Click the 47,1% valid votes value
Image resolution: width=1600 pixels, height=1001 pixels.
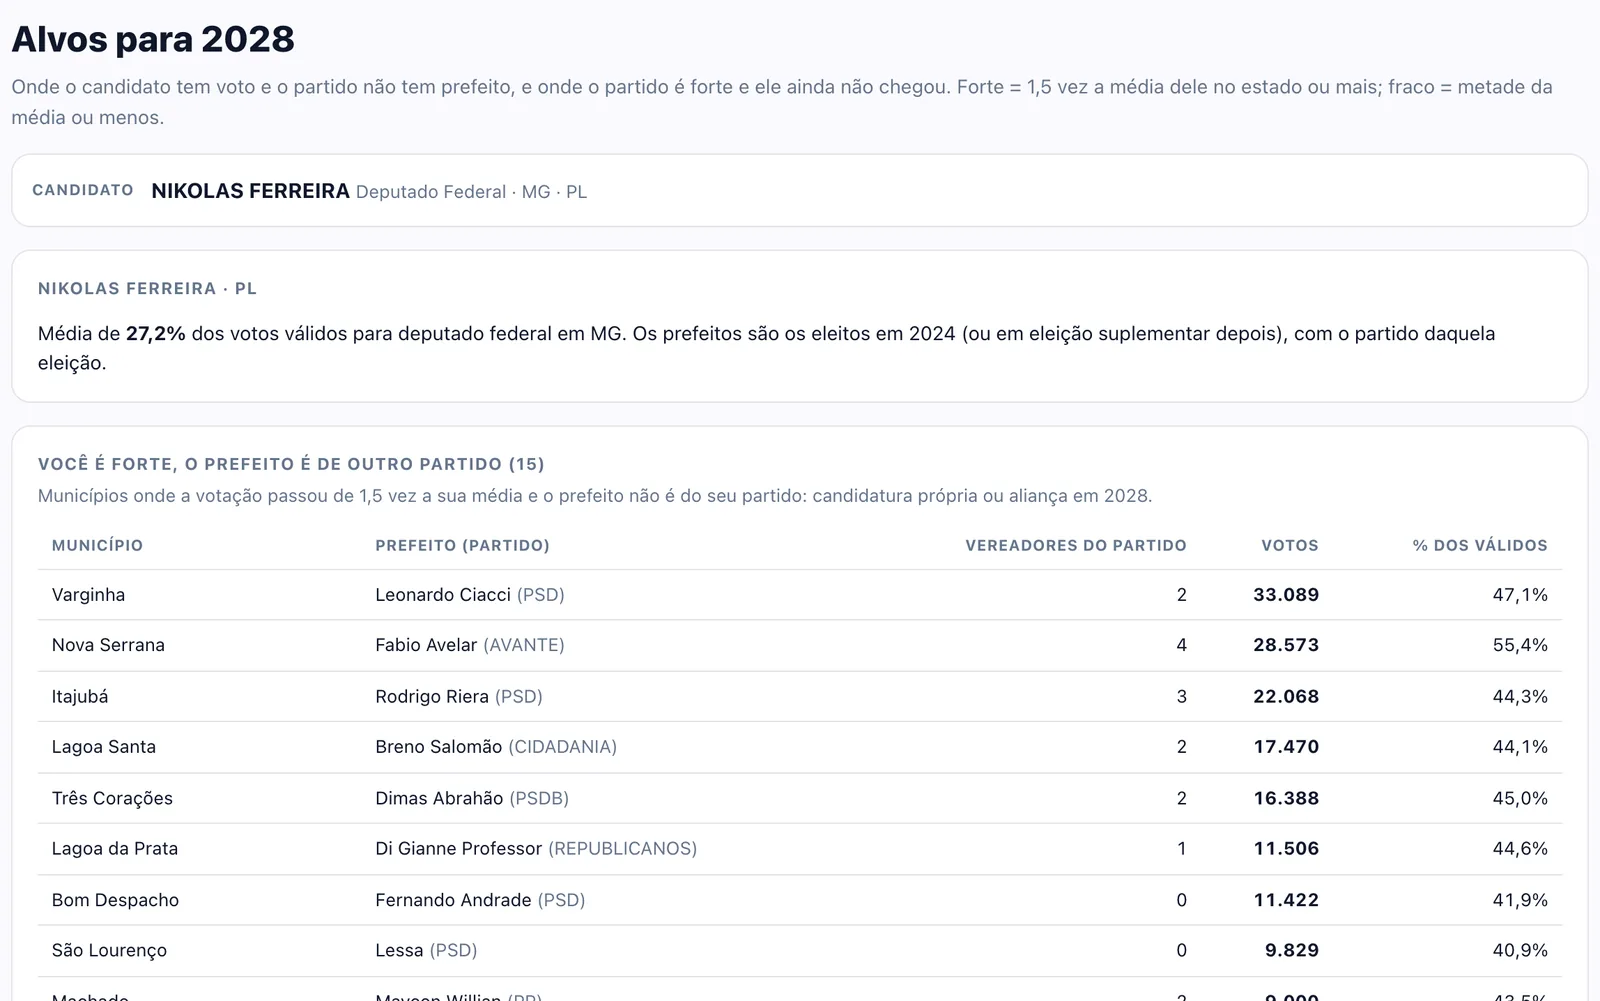1520,595
